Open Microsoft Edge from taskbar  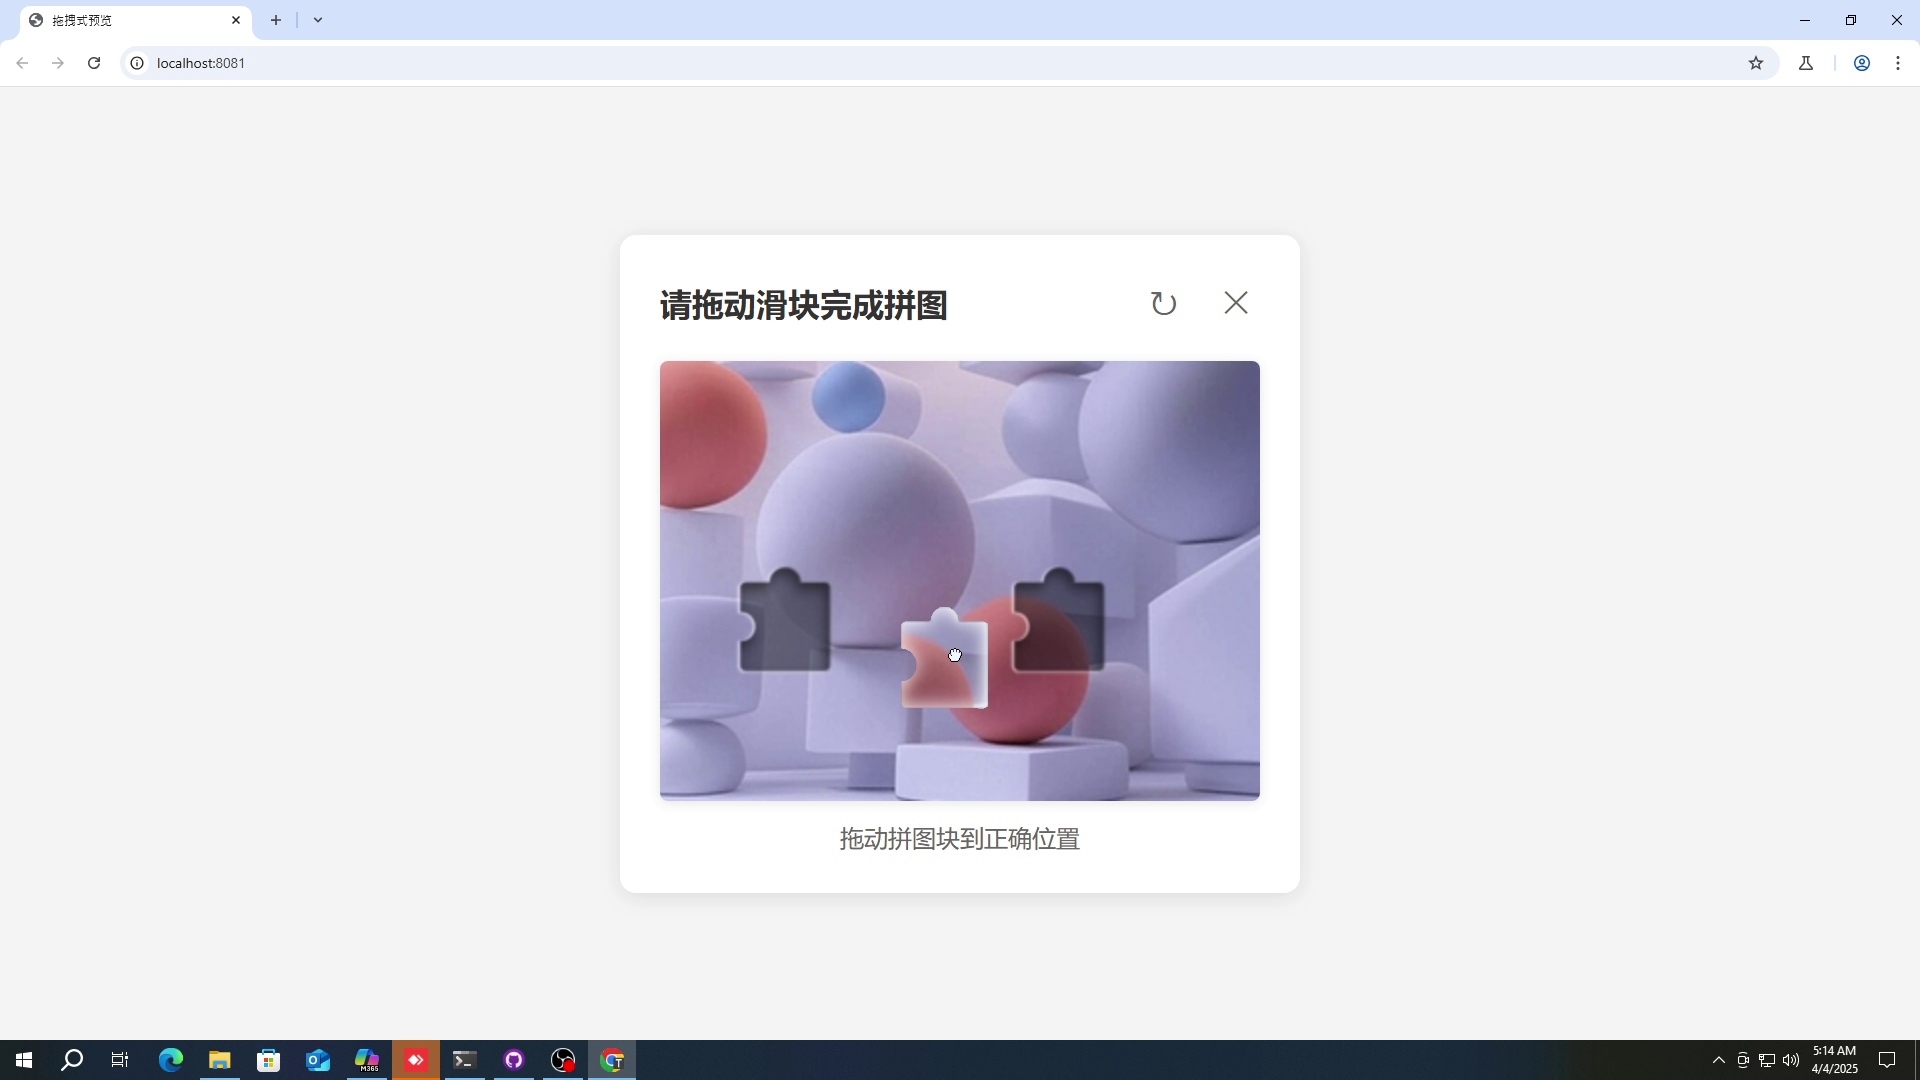point(170,1060)
